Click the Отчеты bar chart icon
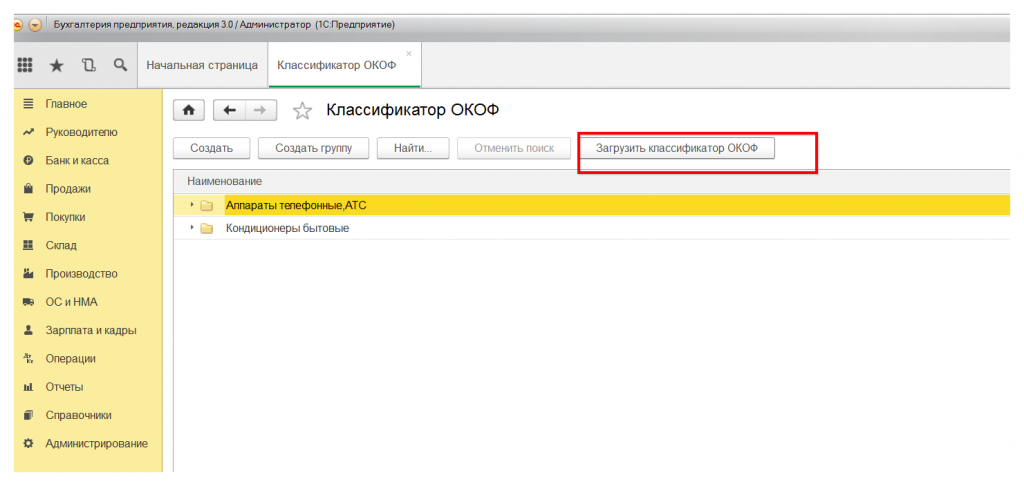 click(28, 387)
